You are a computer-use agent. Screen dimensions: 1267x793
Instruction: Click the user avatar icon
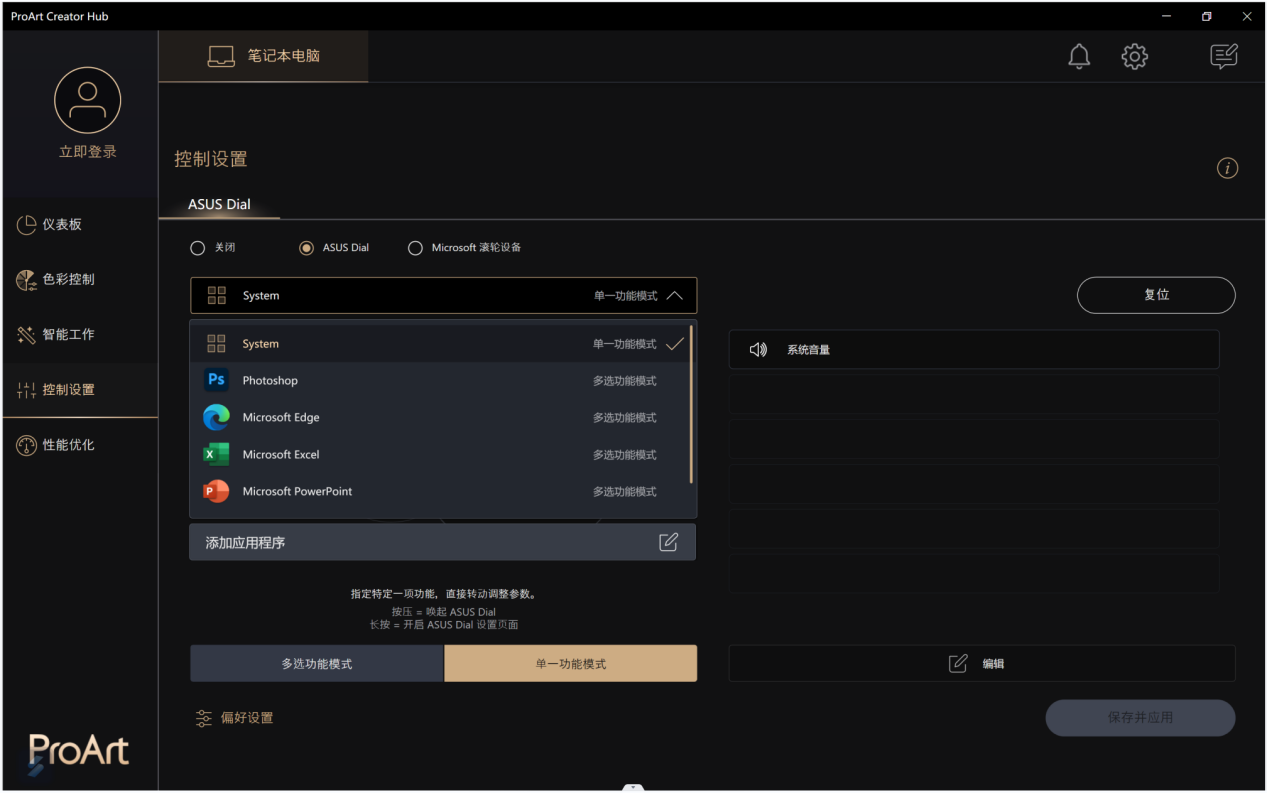[88, 101]
